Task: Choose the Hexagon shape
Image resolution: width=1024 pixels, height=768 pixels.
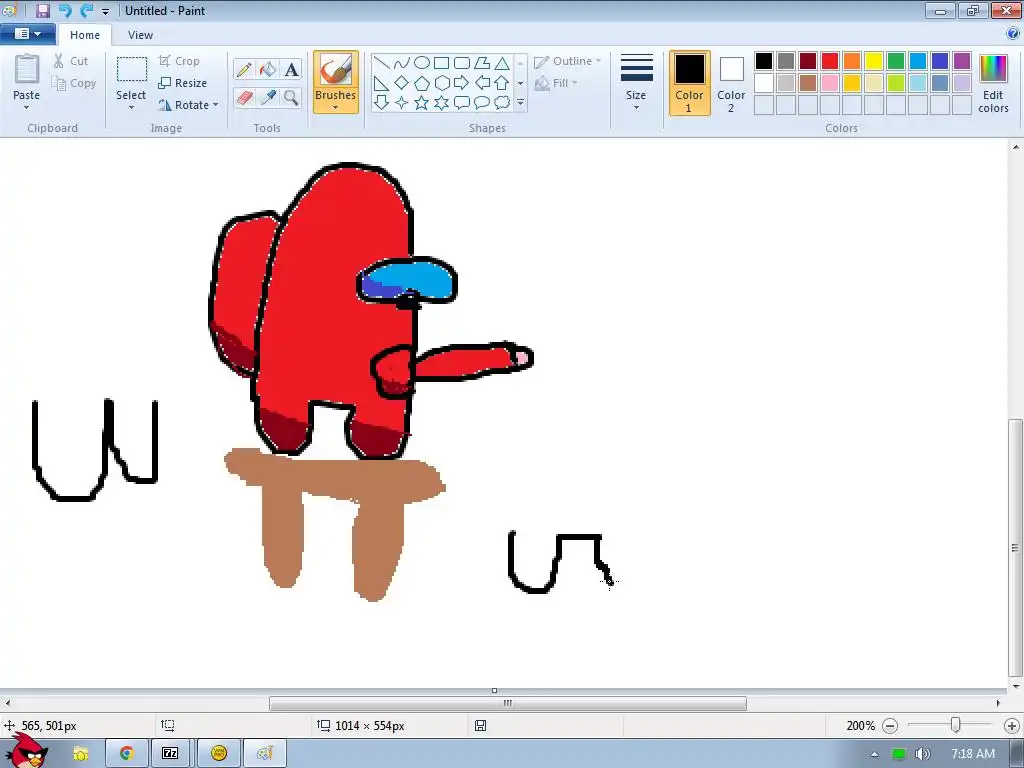Action: [x=442, y=83]
